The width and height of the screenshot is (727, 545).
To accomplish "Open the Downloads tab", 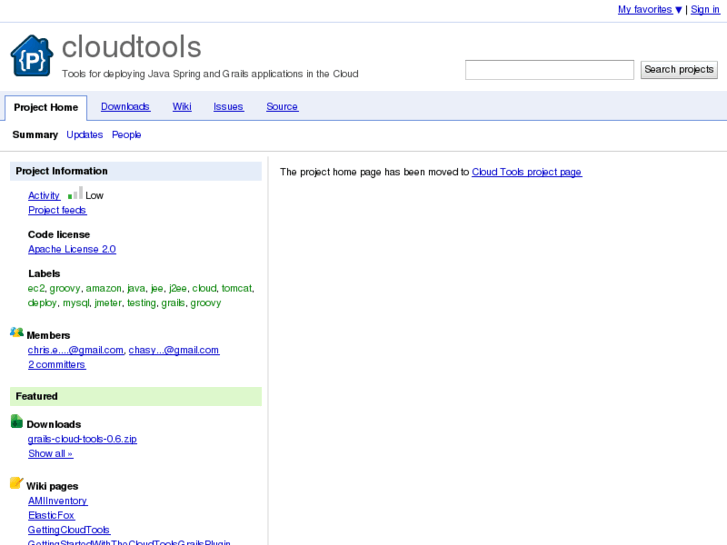I will click(x=125, y=107).
